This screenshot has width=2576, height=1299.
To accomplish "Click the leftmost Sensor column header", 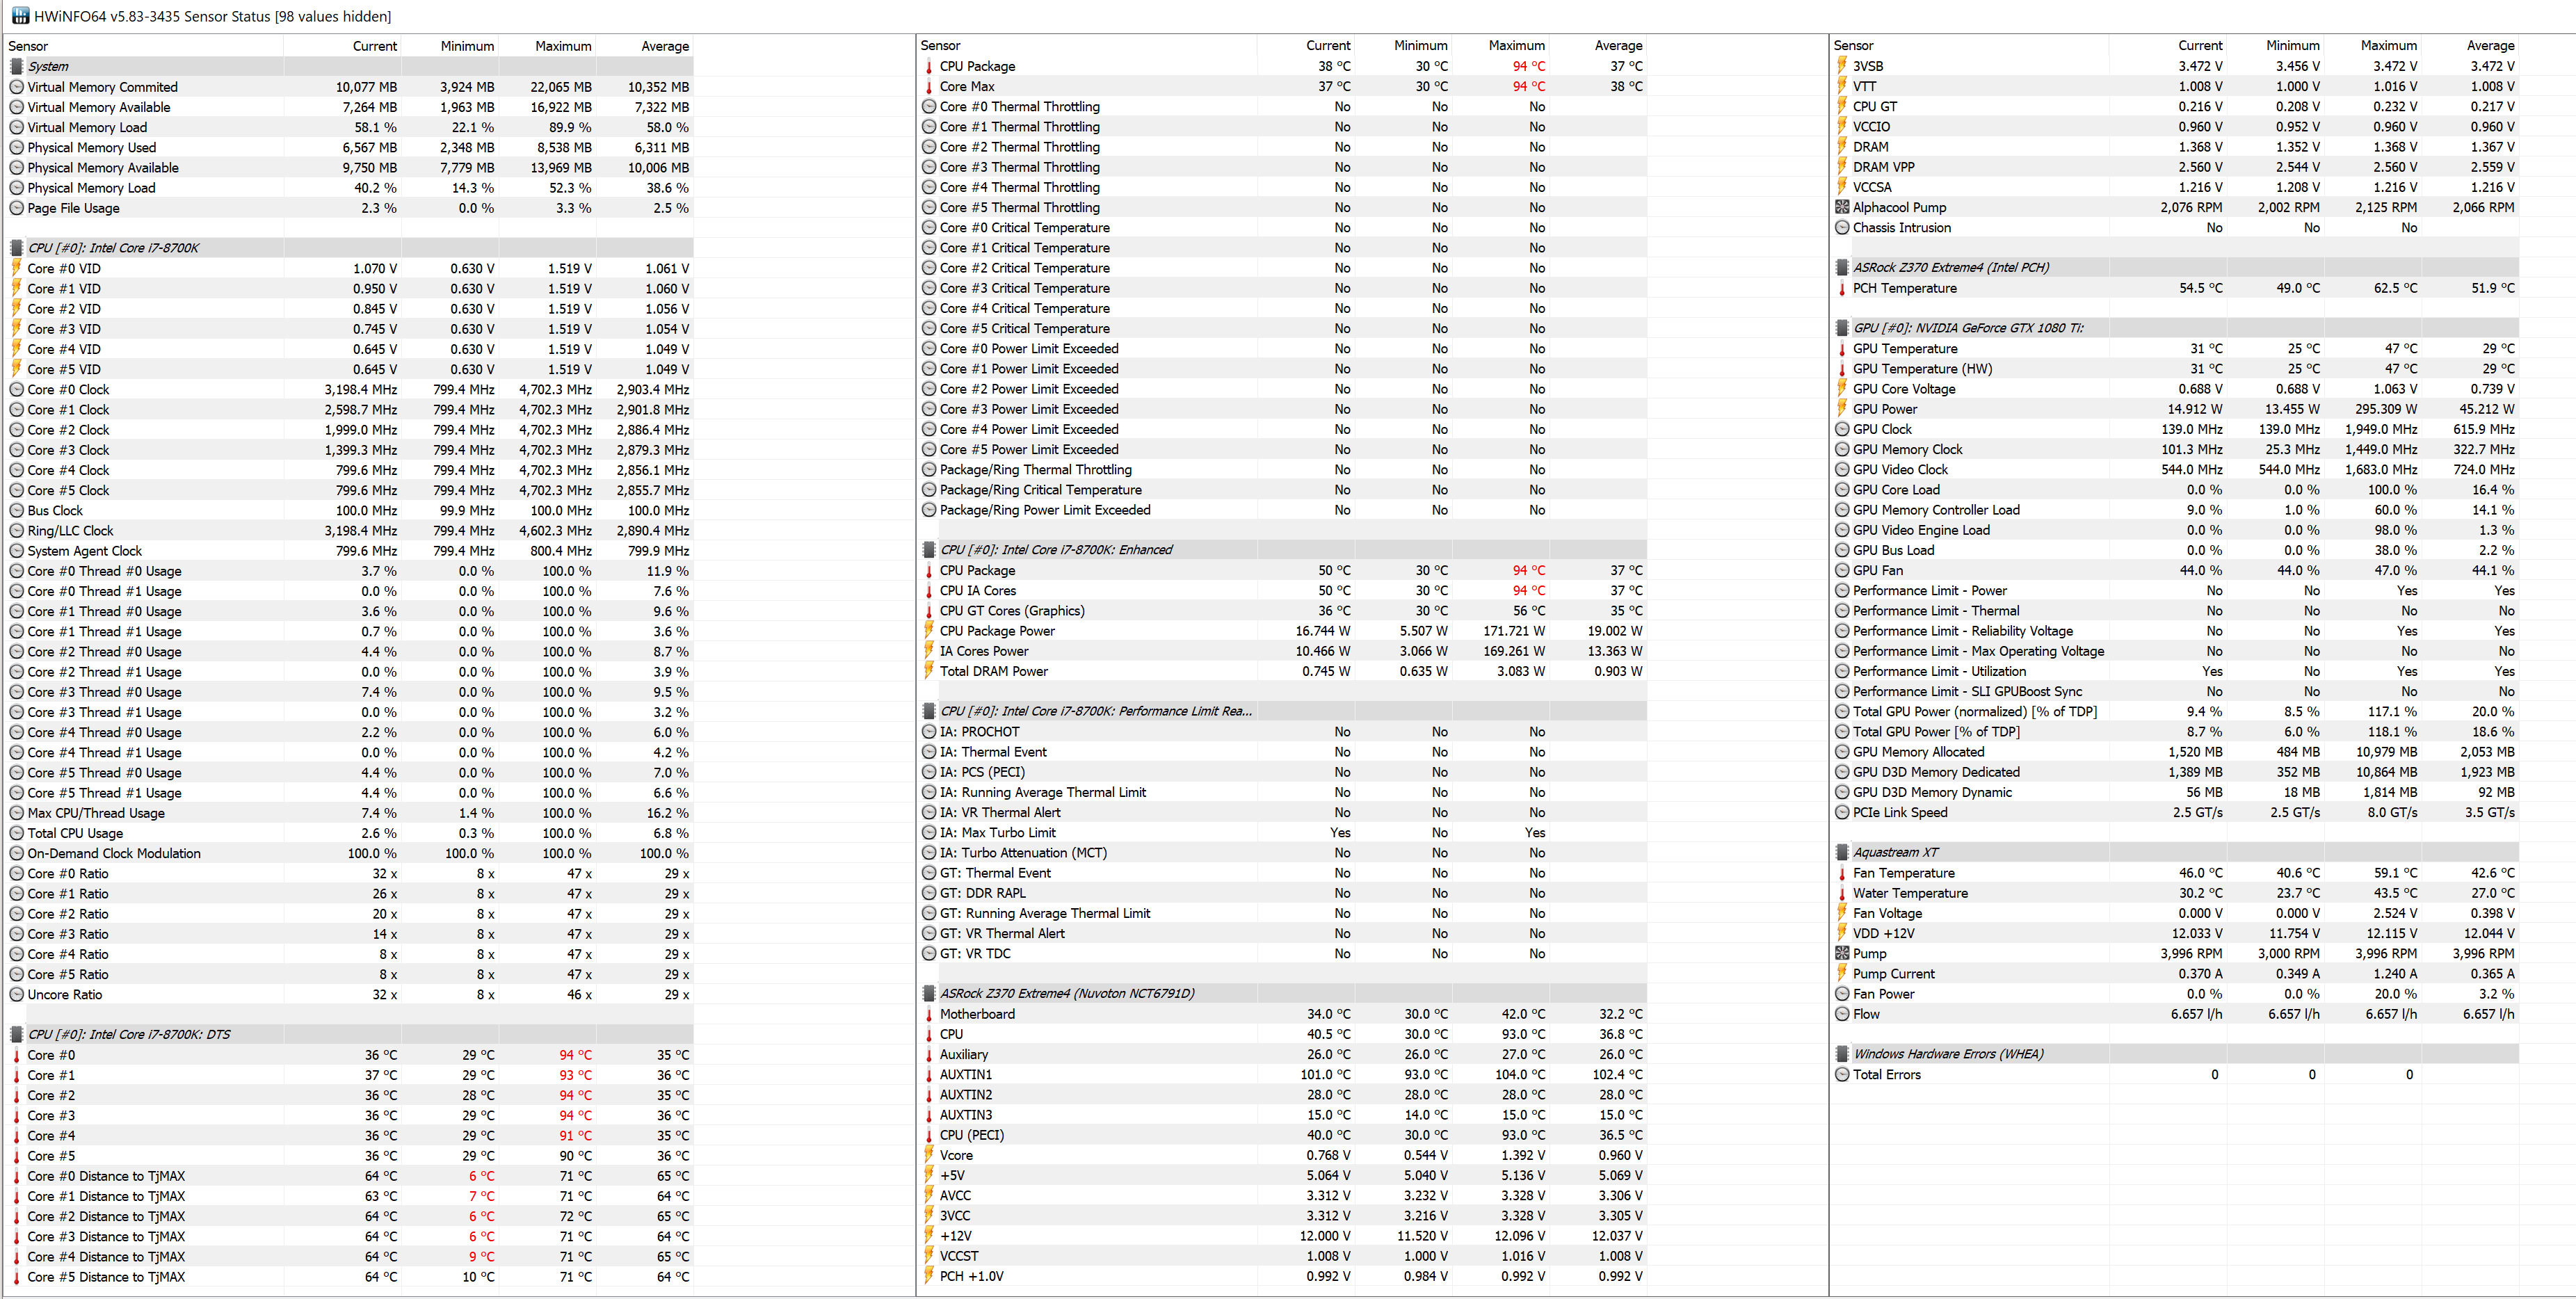I will 28,46.
